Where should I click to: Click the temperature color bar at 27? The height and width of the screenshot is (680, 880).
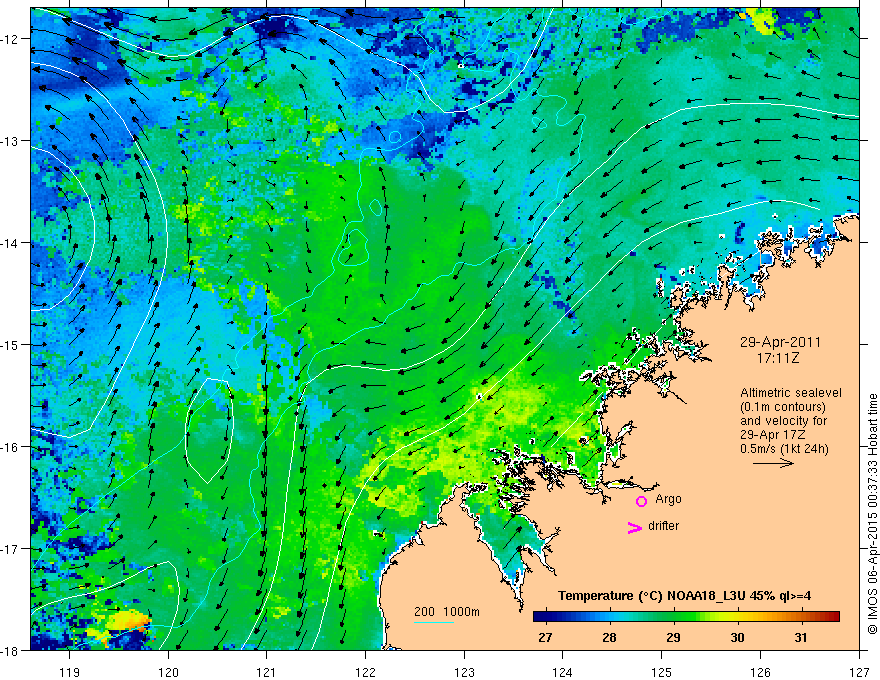(x=545, y=616)
